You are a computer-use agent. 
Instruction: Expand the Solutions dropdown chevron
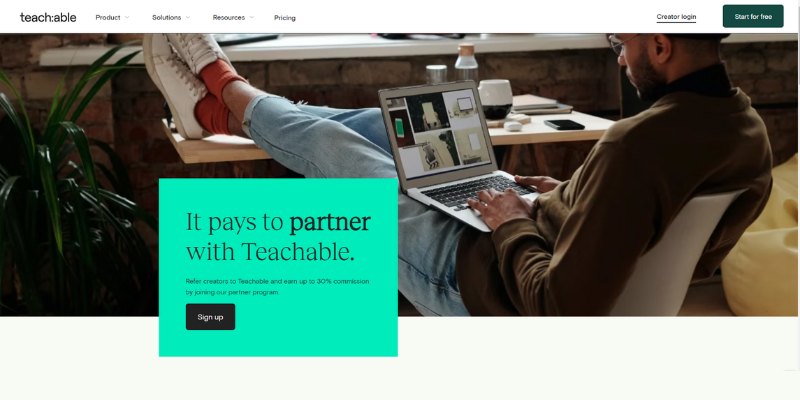click(188, 17)
